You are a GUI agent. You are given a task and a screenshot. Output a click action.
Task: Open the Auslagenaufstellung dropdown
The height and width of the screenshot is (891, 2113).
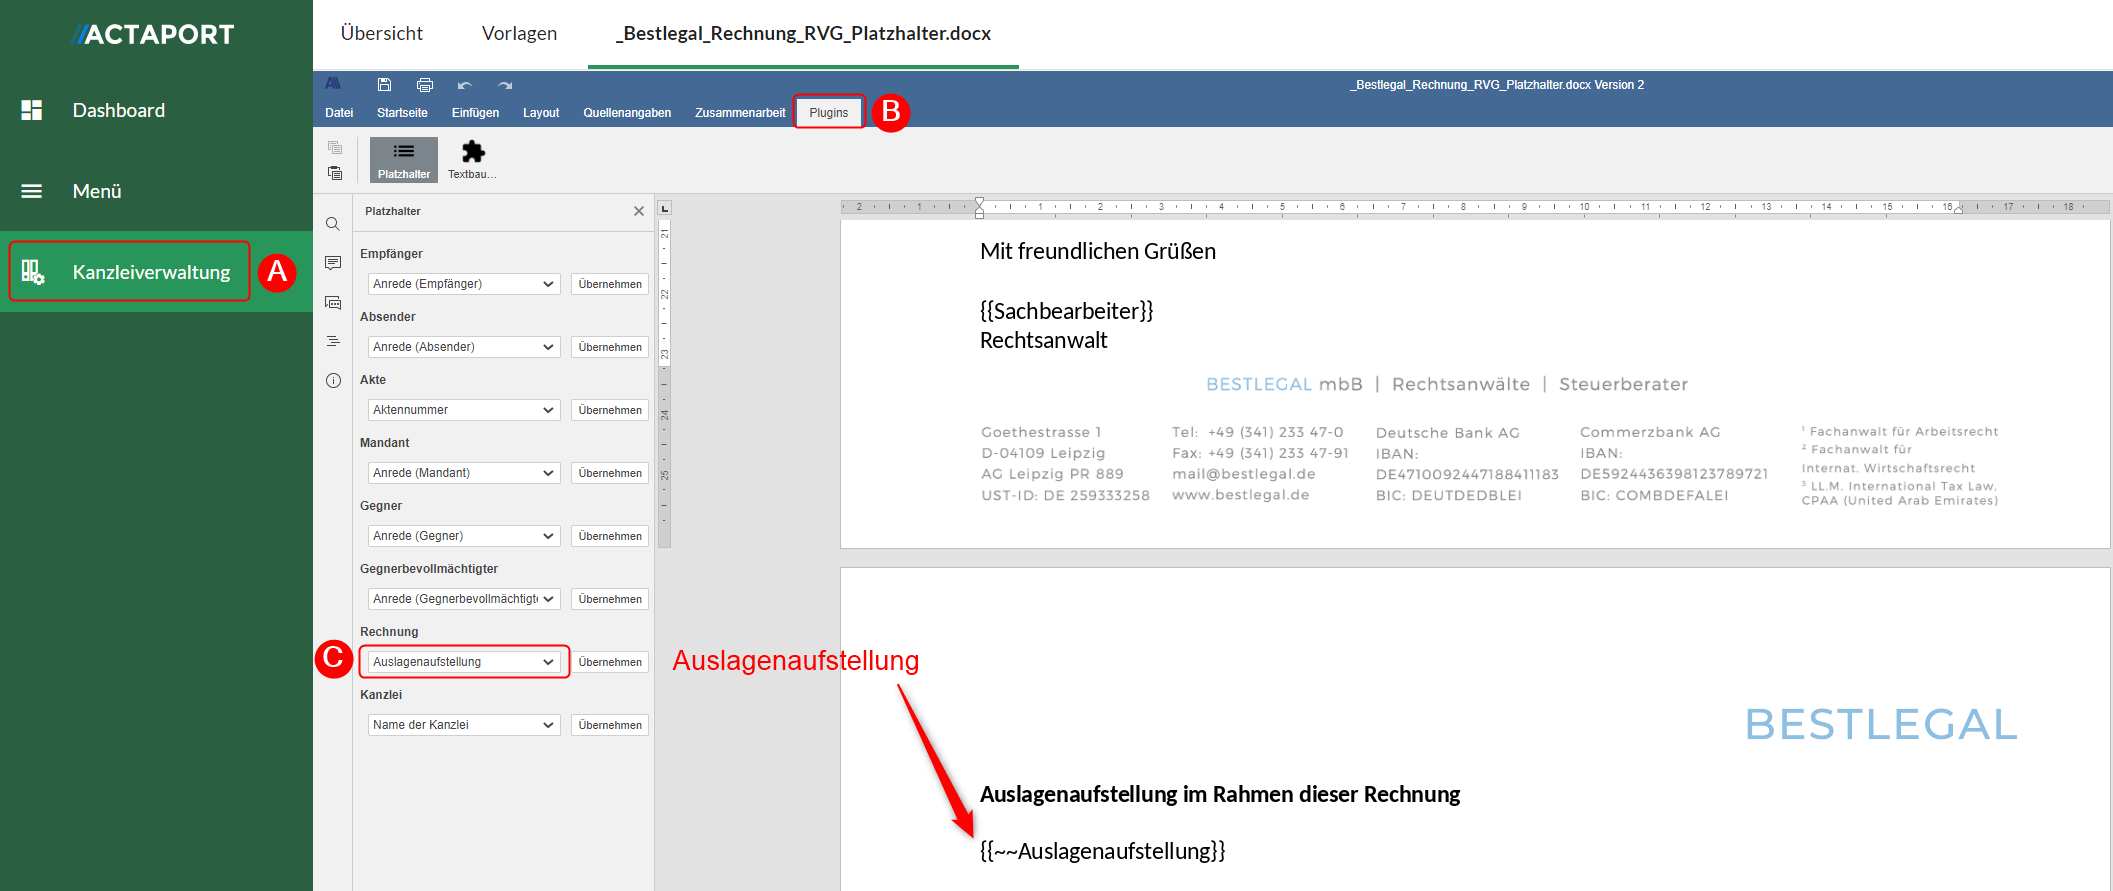click(464, 662)
